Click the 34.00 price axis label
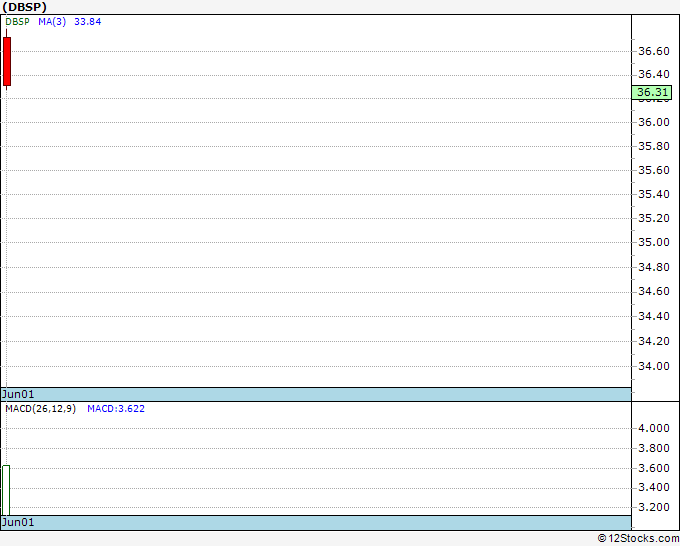 pos(654,366)
